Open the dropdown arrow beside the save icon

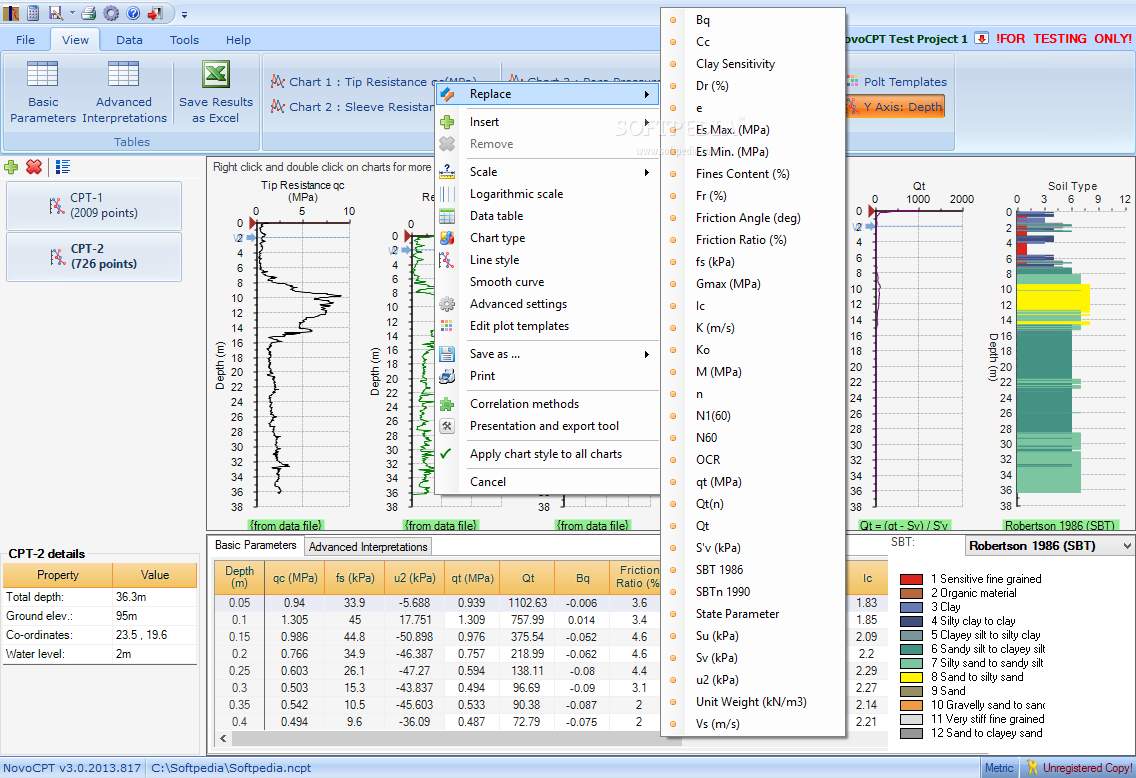(x=72, y=13)
